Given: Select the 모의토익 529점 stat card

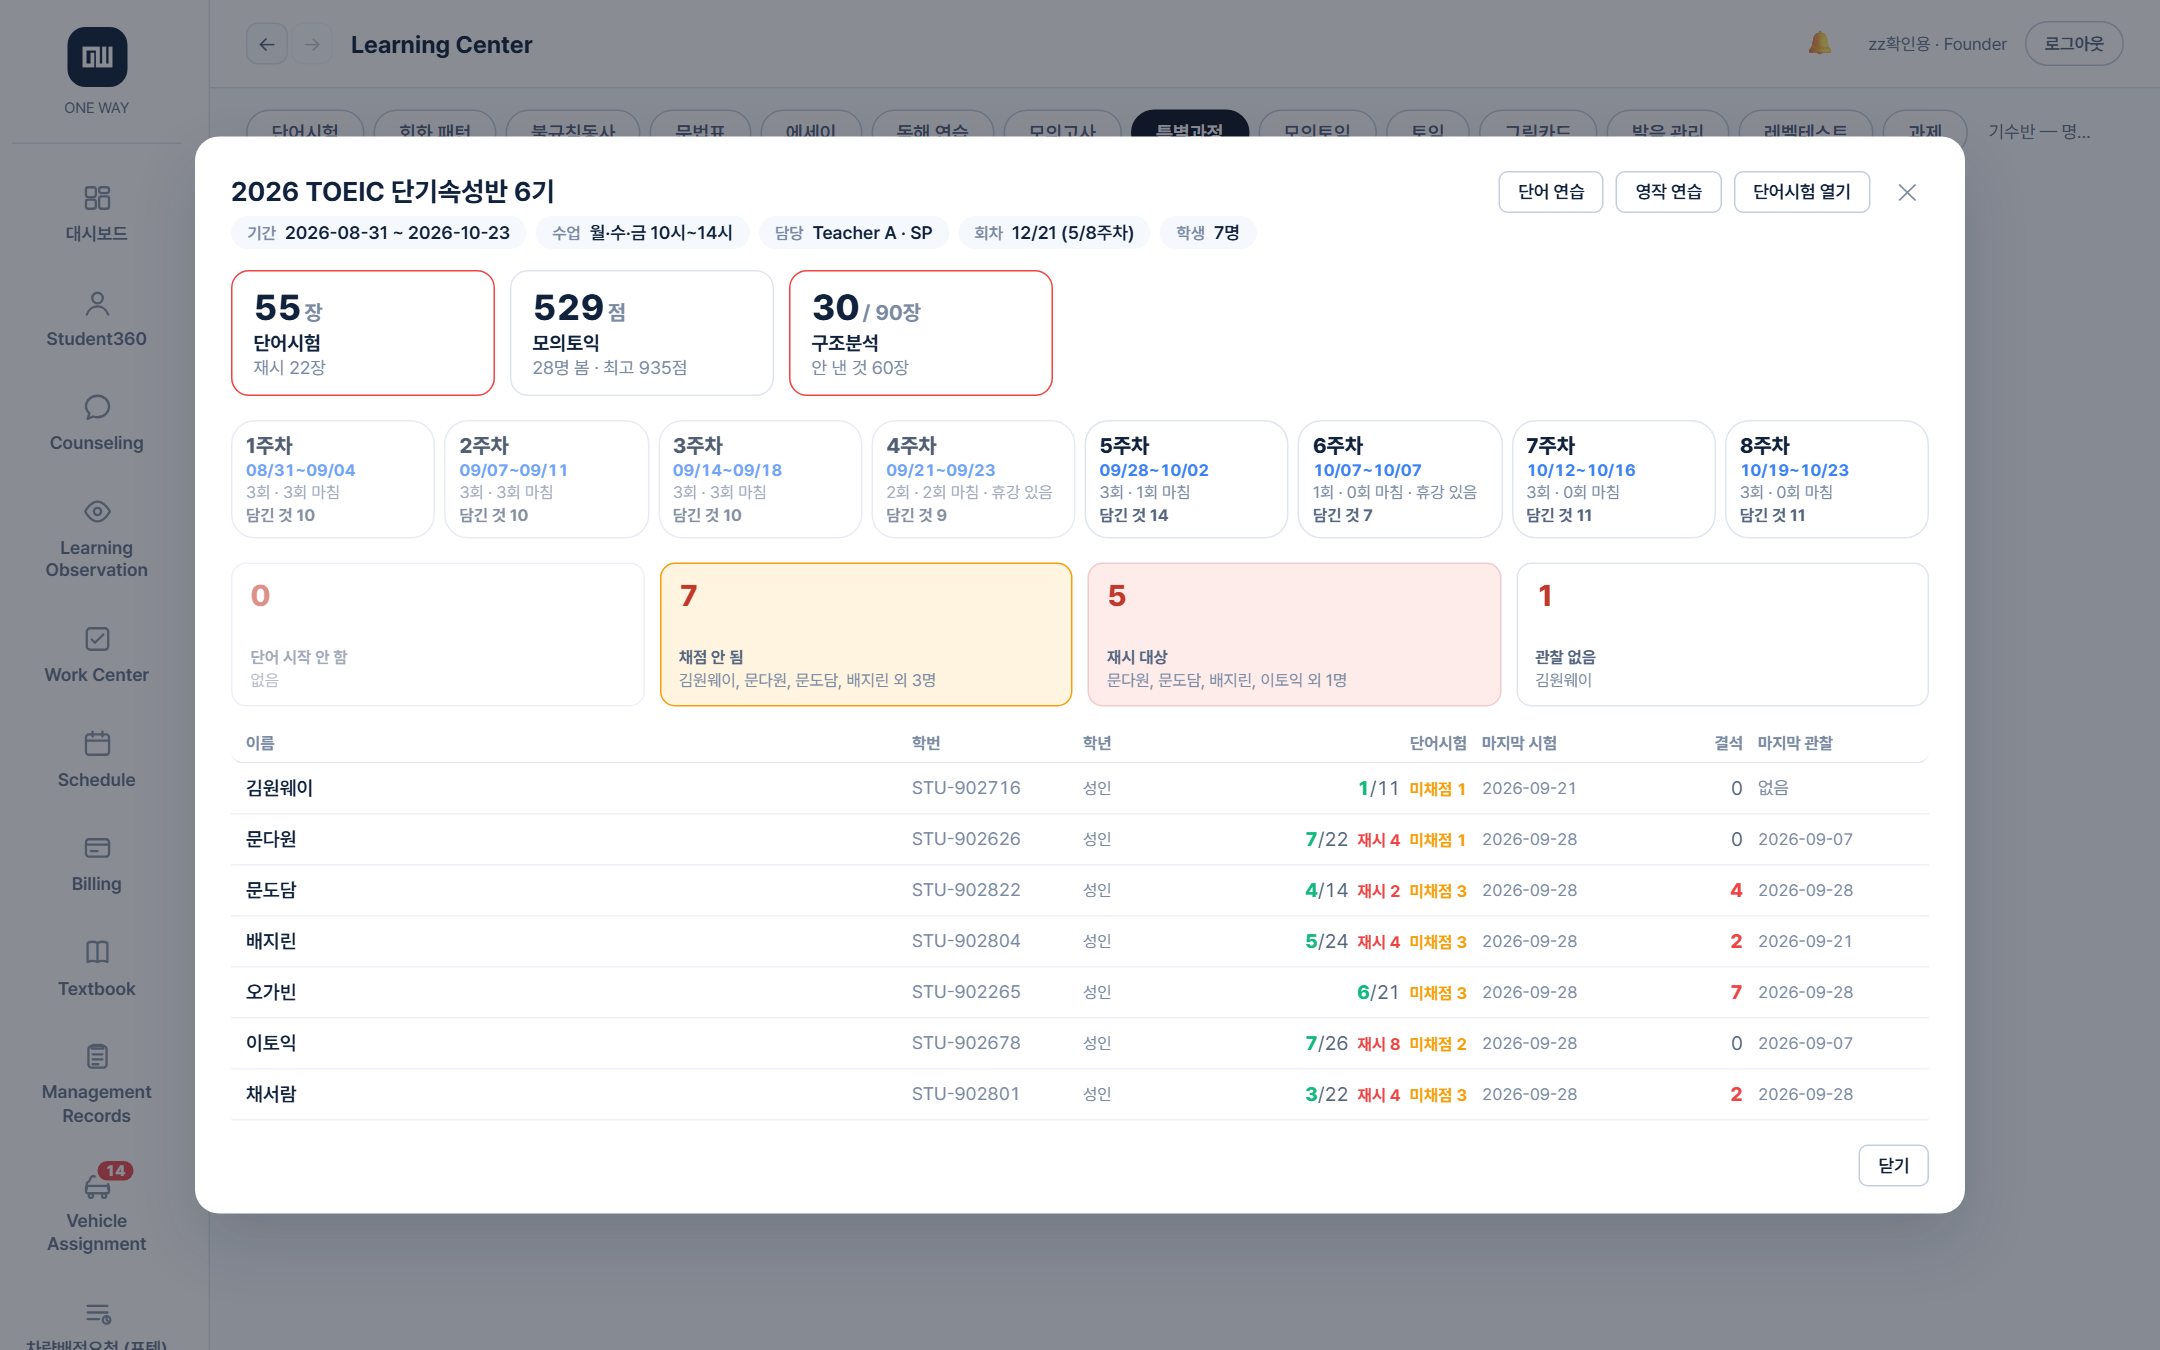Looking at the screenshot, I should pyautogui.click(x=641, y=333).
